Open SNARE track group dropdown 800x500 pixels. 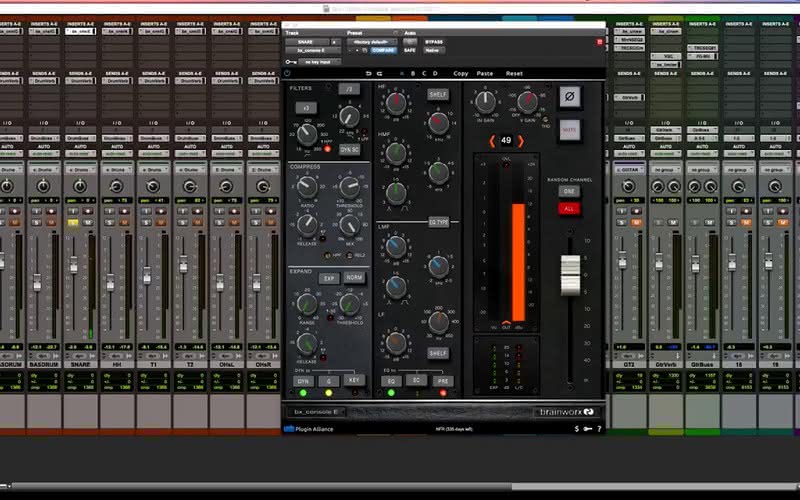tap(80, 169)
